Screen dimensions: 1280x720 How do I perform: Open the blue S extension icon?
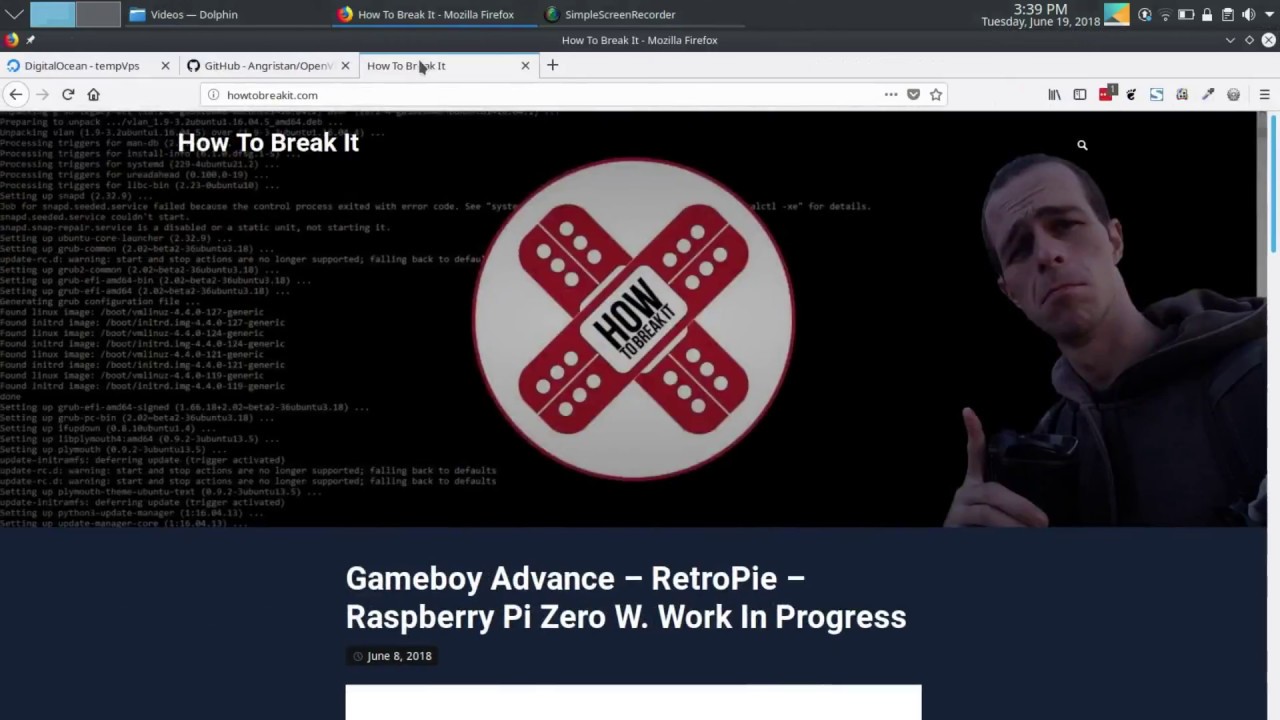1157,94
